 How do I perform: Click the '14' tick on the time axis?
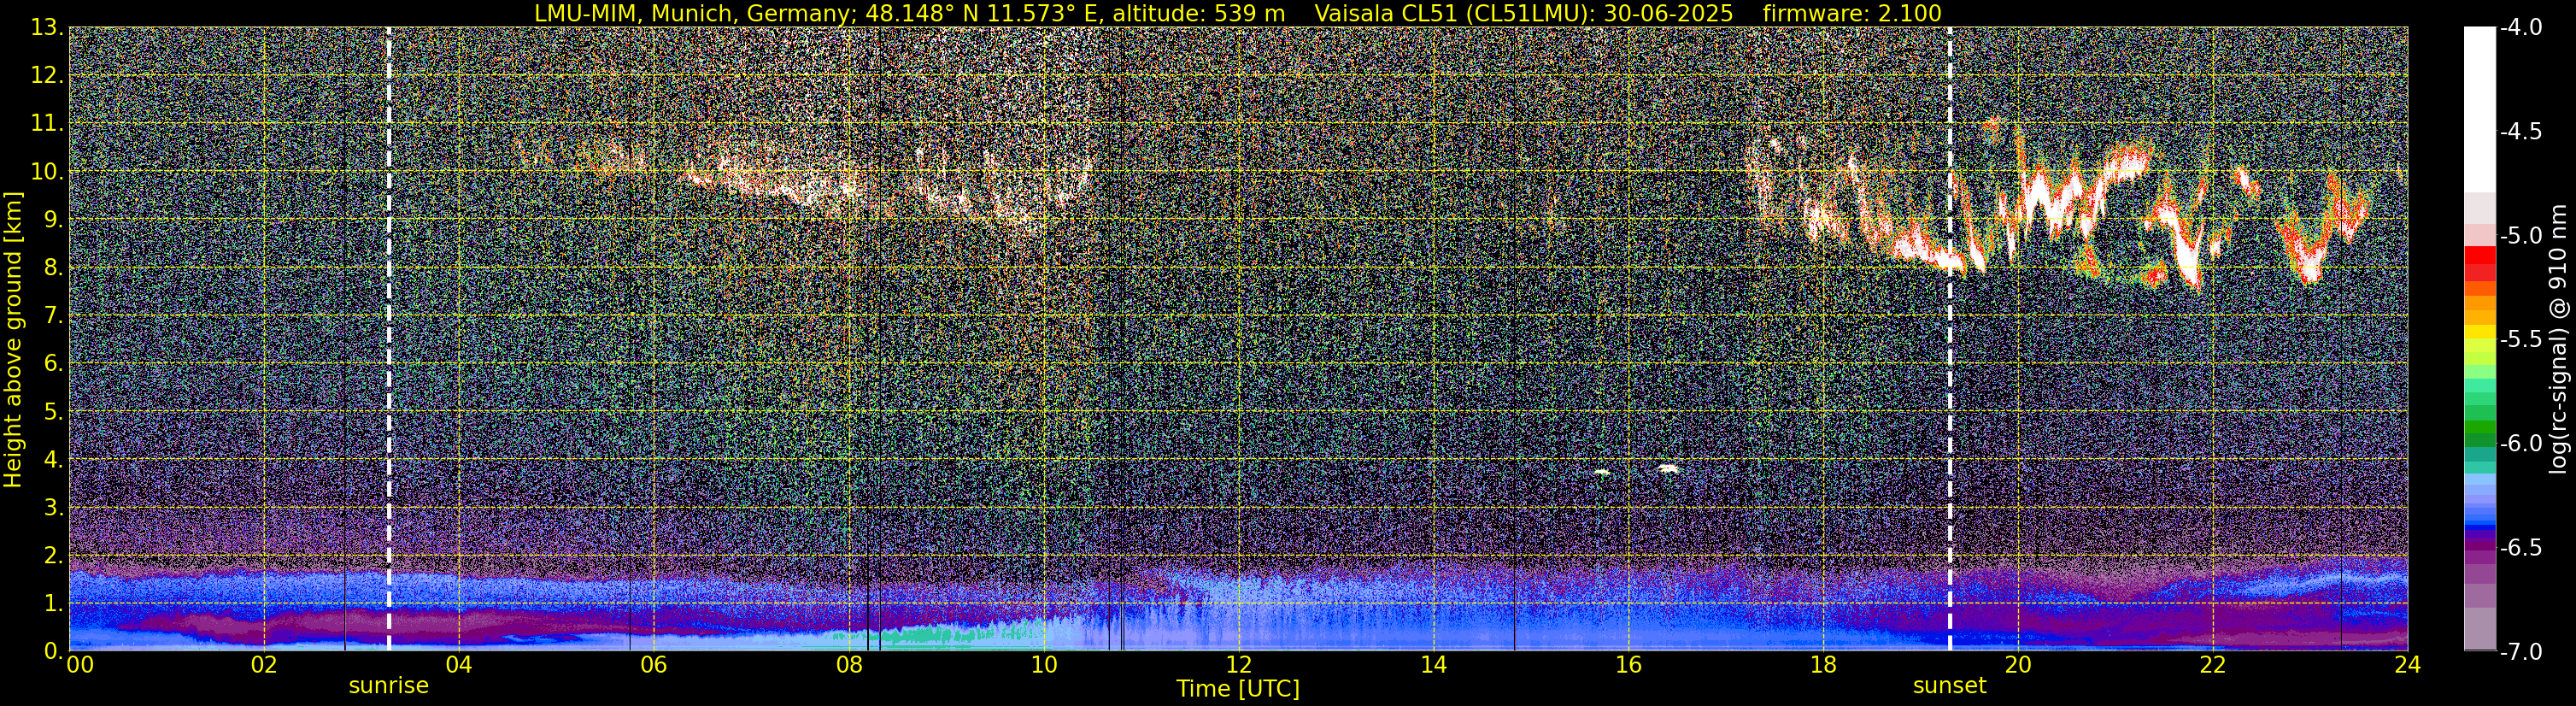pyautogui.click(x=1433, y=665)
